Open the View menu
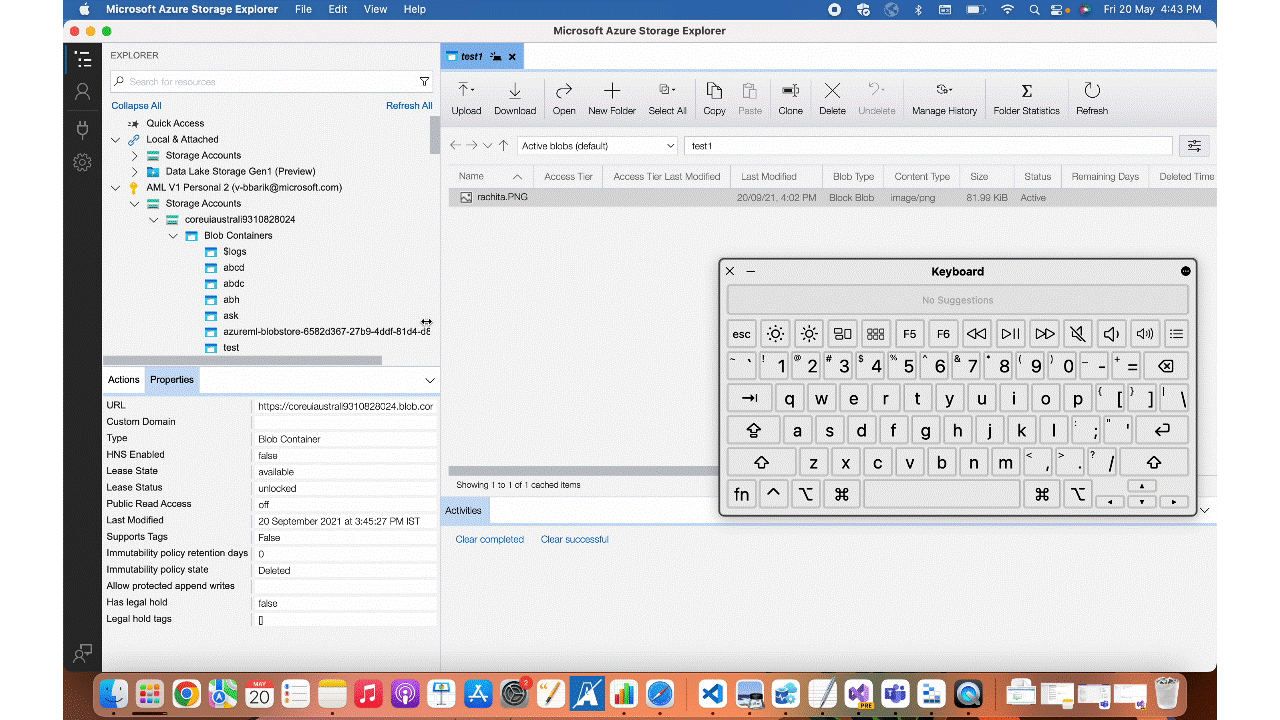Image resolution: width=1280 pixels, height=720 pixels. coord(375,9)
